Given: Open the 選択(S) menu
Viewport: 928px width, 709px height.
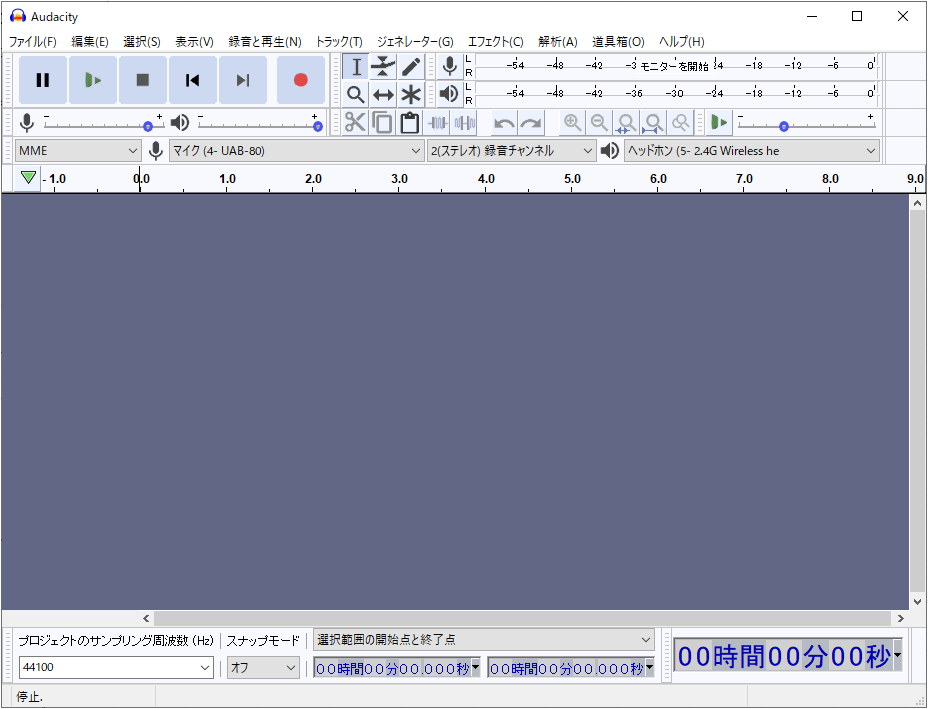Looking at the screenshot, I should coord(142,41).
